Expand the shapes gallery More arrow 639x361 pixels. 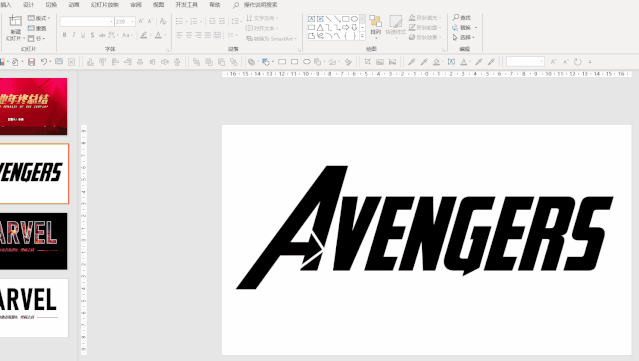362,36
